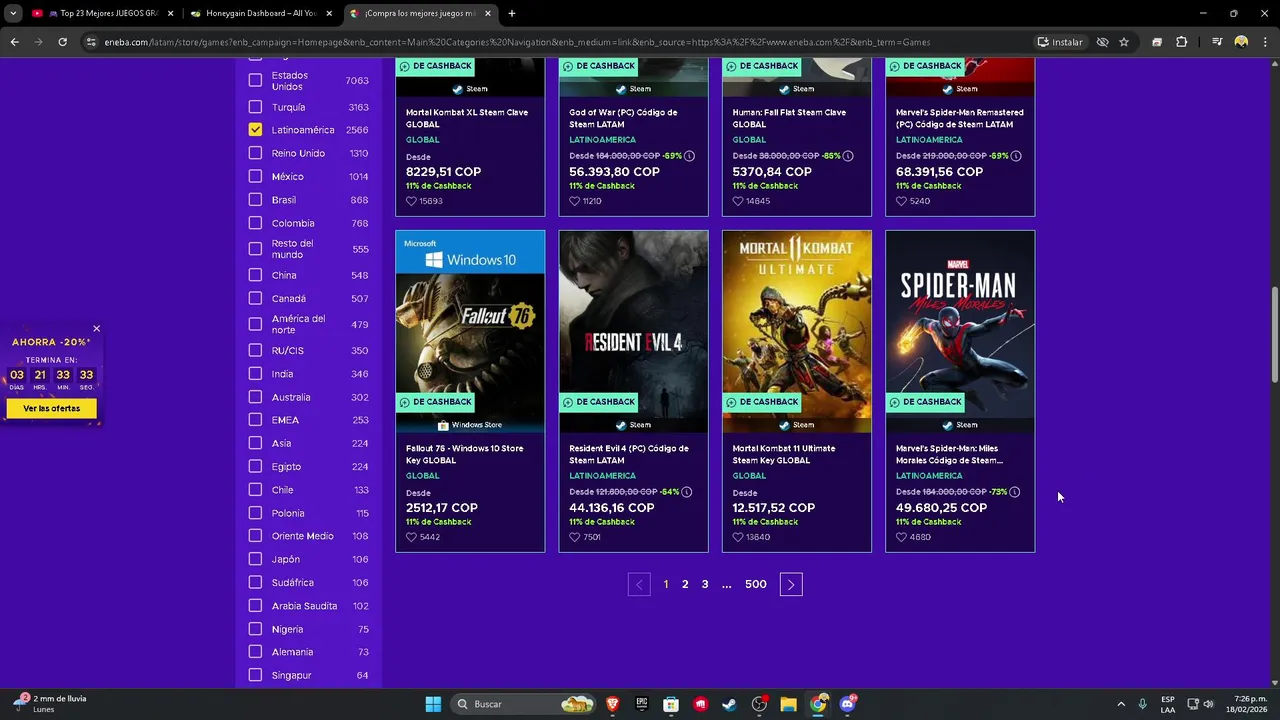
Task: Open Mortal Kombat XL Steam Clave title
Action: point(467,118)
